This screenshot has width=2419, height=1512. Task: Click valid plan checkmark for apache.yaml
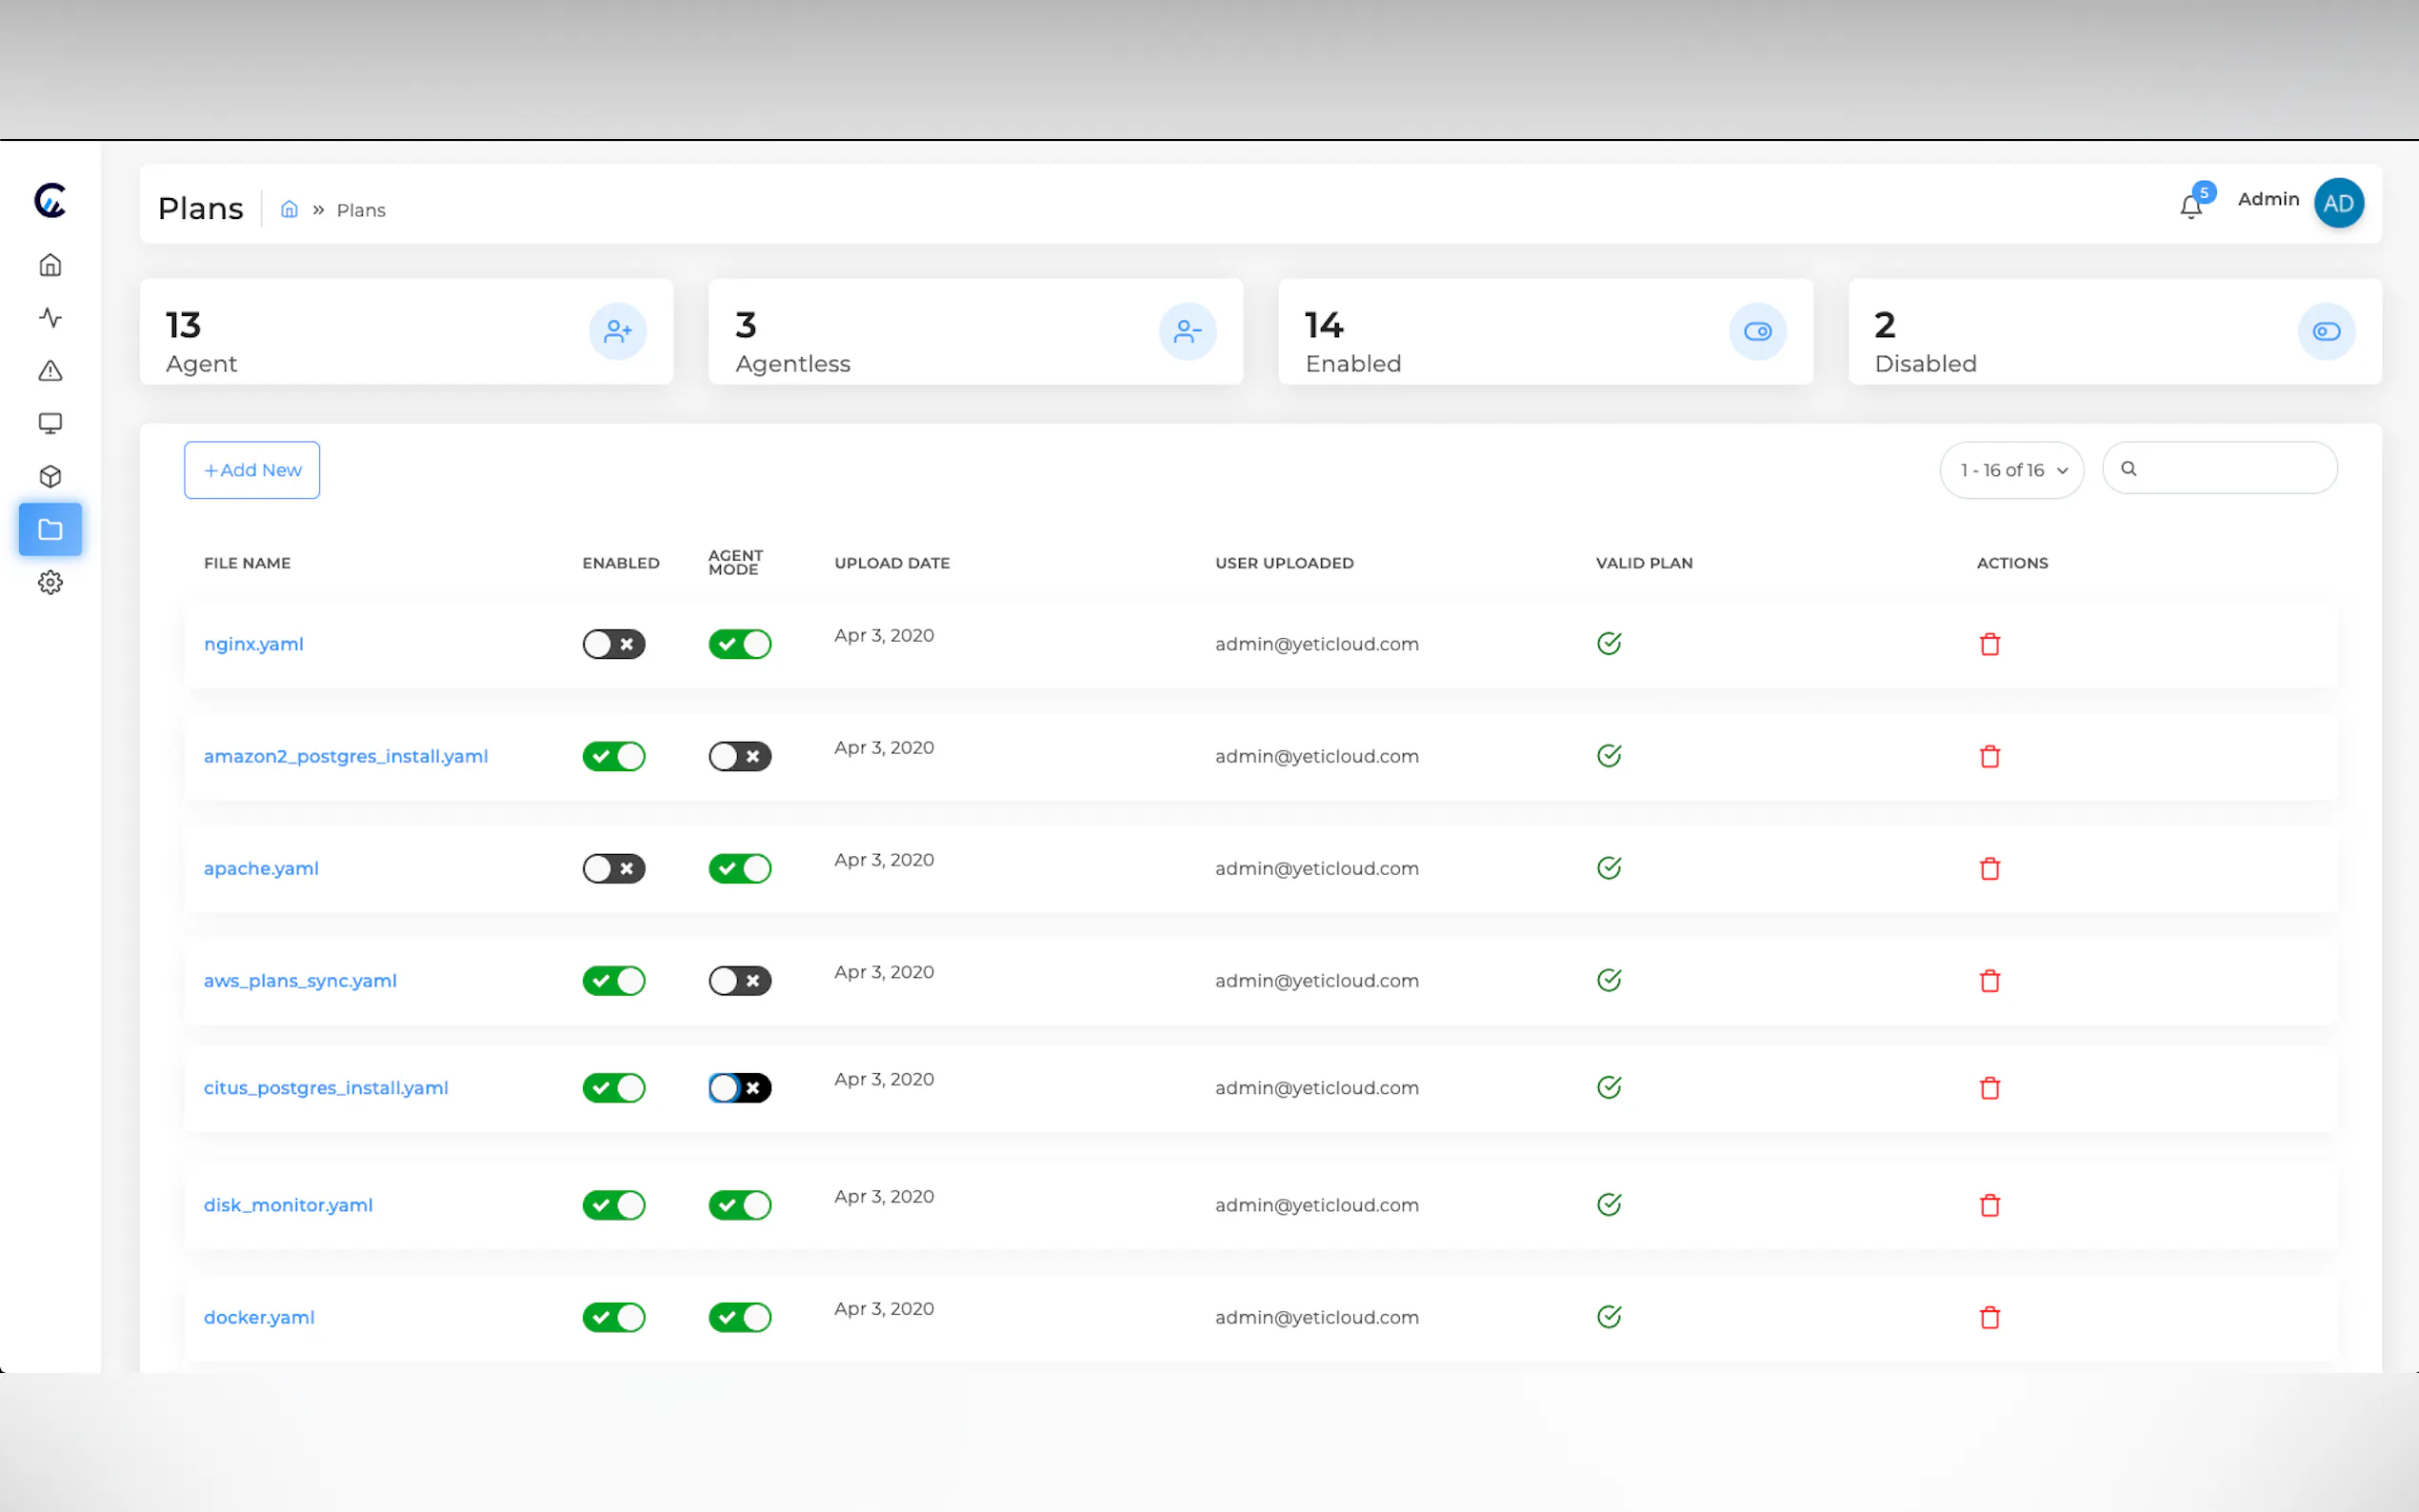1609,867
